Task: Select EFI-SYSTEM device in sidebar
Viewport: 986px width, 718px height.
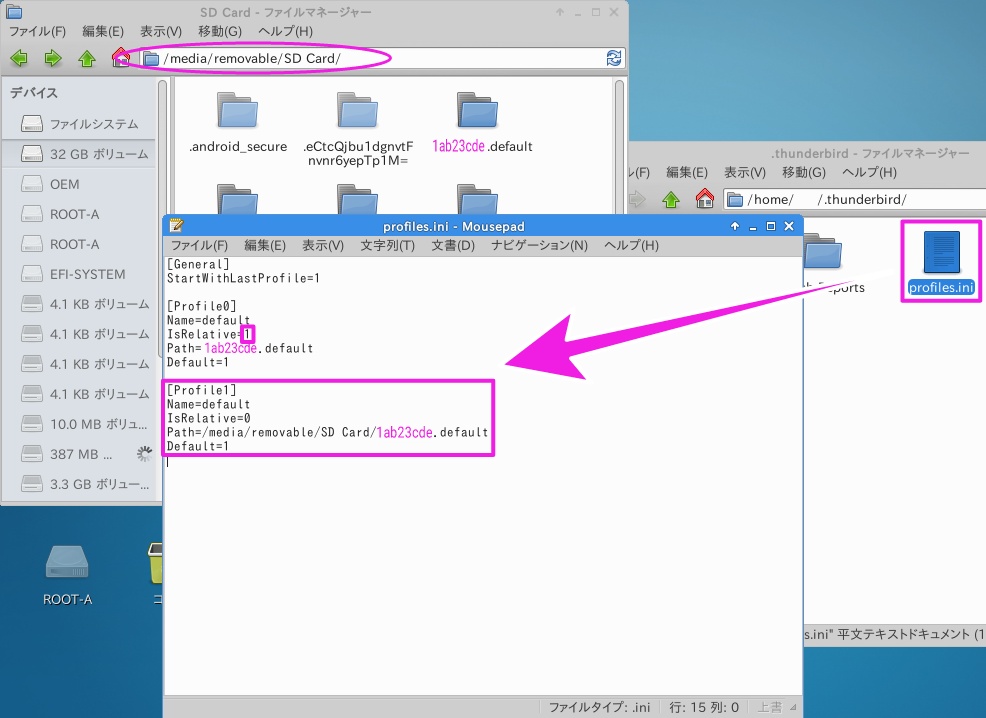Action: [79, 274]
